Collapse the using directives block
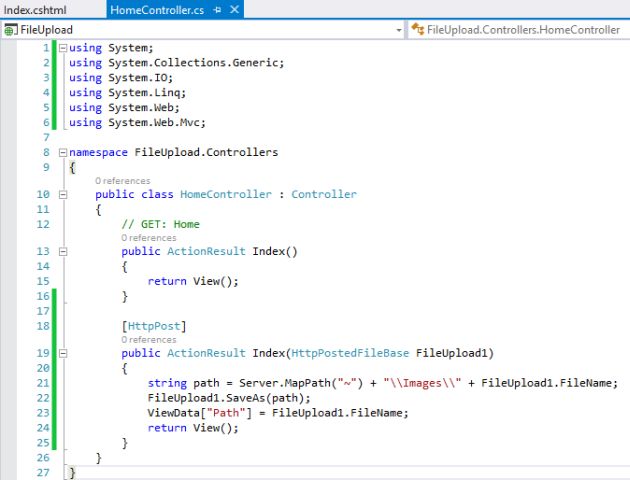630x480 pixels. point(63,48)
